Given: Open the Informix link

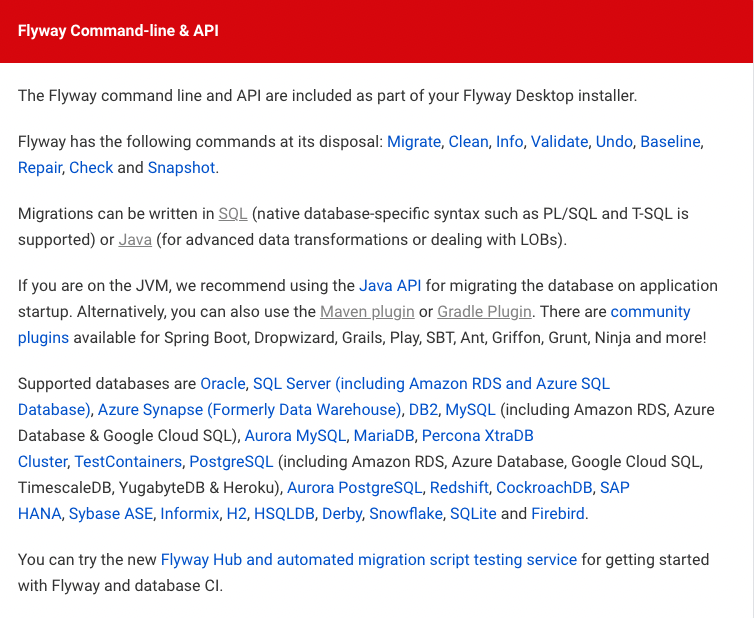Looking at the screenshot, I should coord(189,514).
